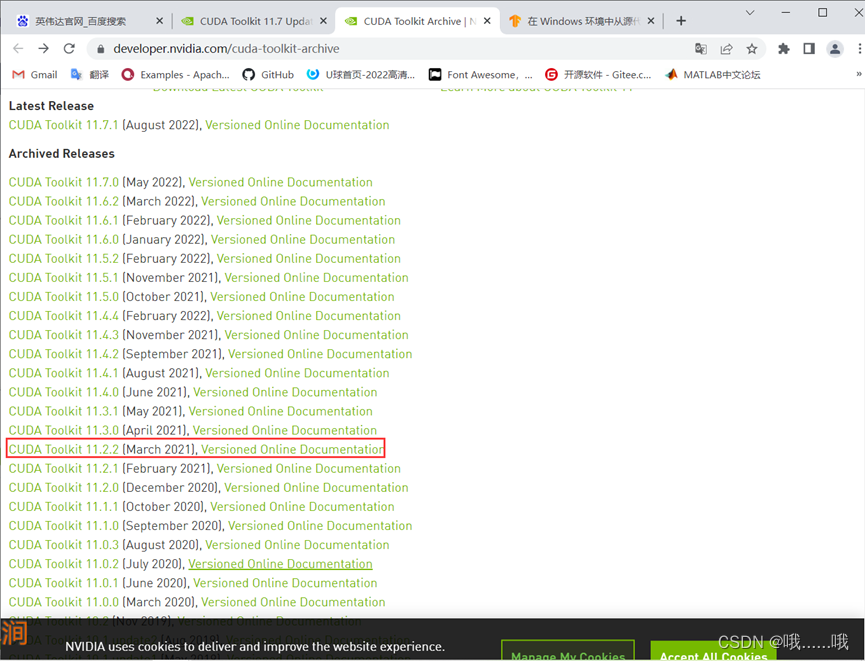865x661 pixels.
Task: Open Chrome three-dot menu
Action: click(x=859, y=49)
